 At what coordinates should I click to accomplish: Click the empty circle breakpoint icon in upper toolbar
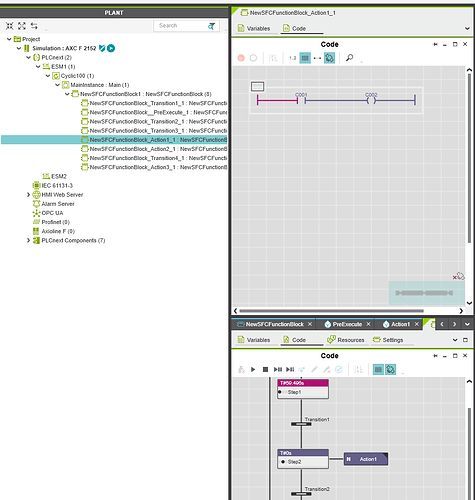253,58
